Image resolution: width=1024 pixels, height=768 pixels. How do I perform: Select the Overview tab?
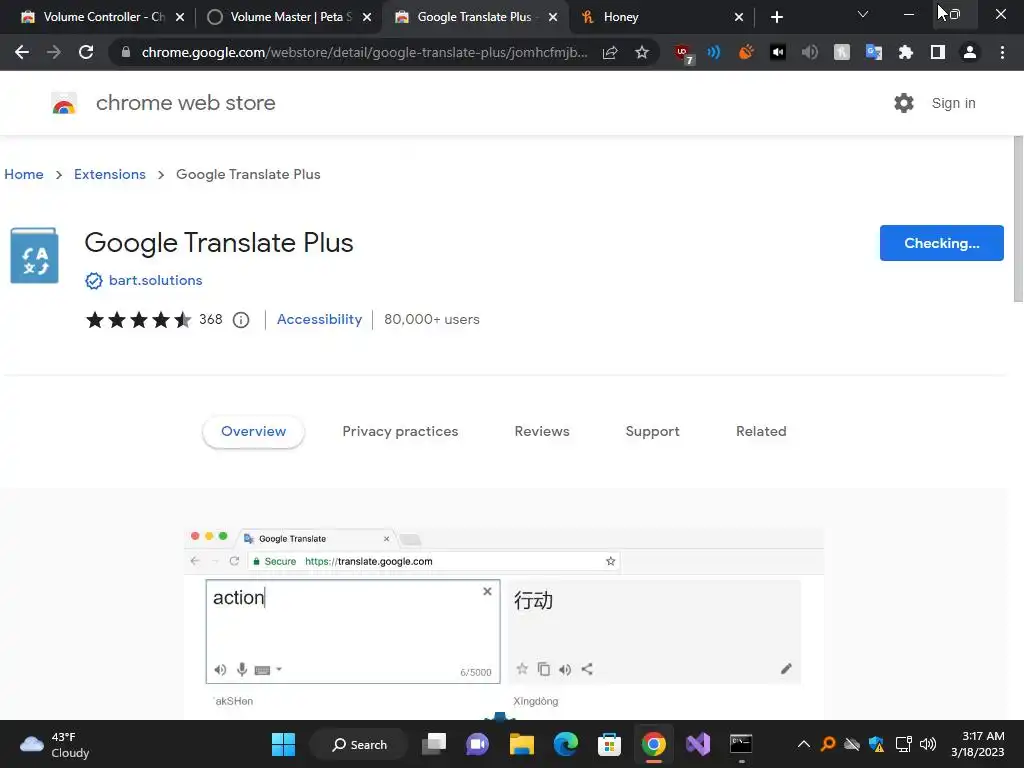click(253, 432)
